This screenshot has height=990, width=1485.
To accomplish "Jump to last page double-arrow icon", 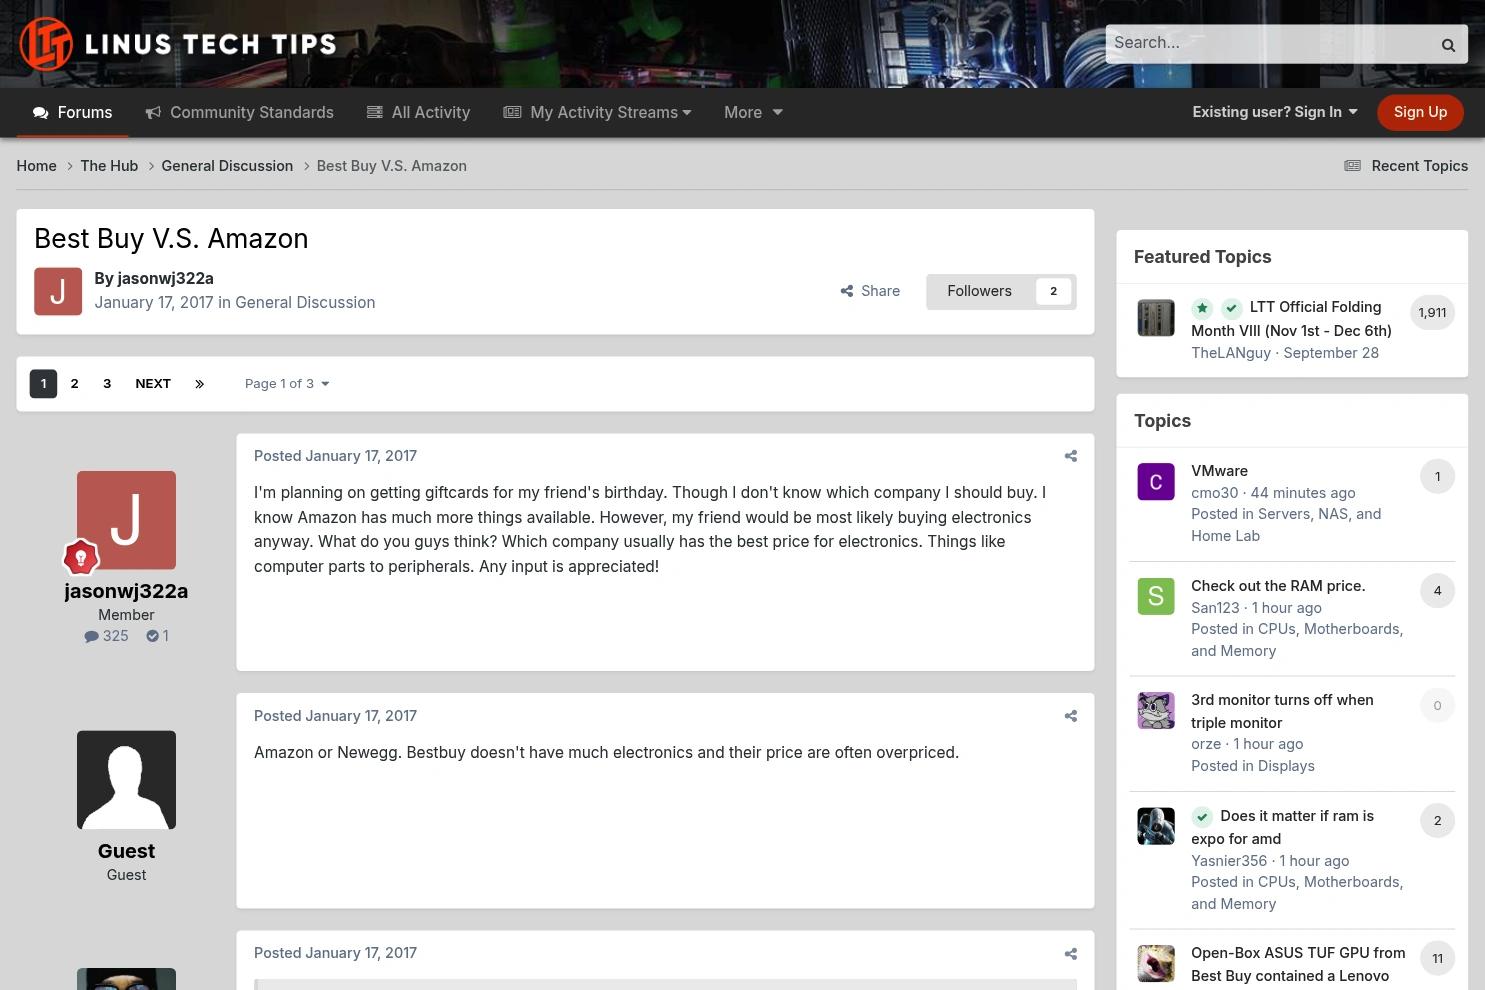I will pyautogui.click(x=199, y=384).
